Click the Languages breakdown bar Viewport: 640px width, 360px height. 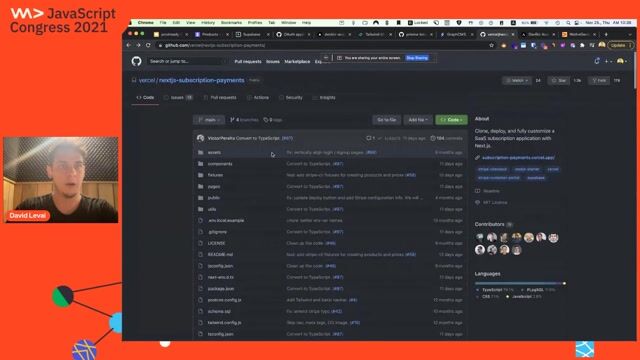pos(520,283)
